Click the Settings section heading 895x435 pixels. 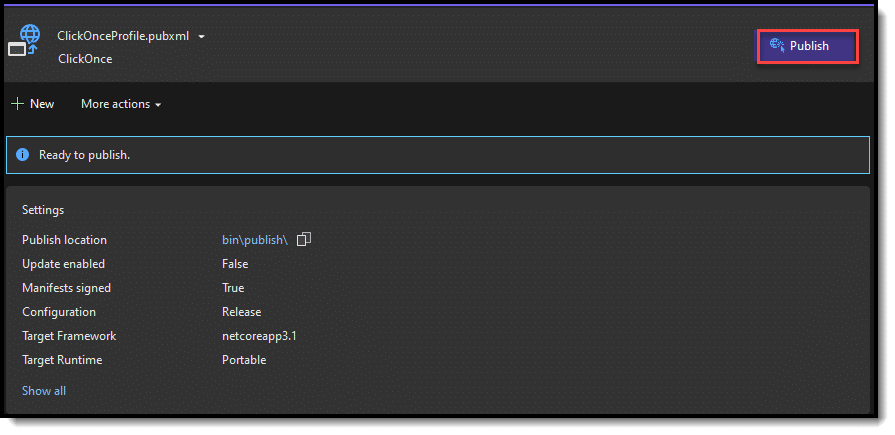[x=43, y=210]
